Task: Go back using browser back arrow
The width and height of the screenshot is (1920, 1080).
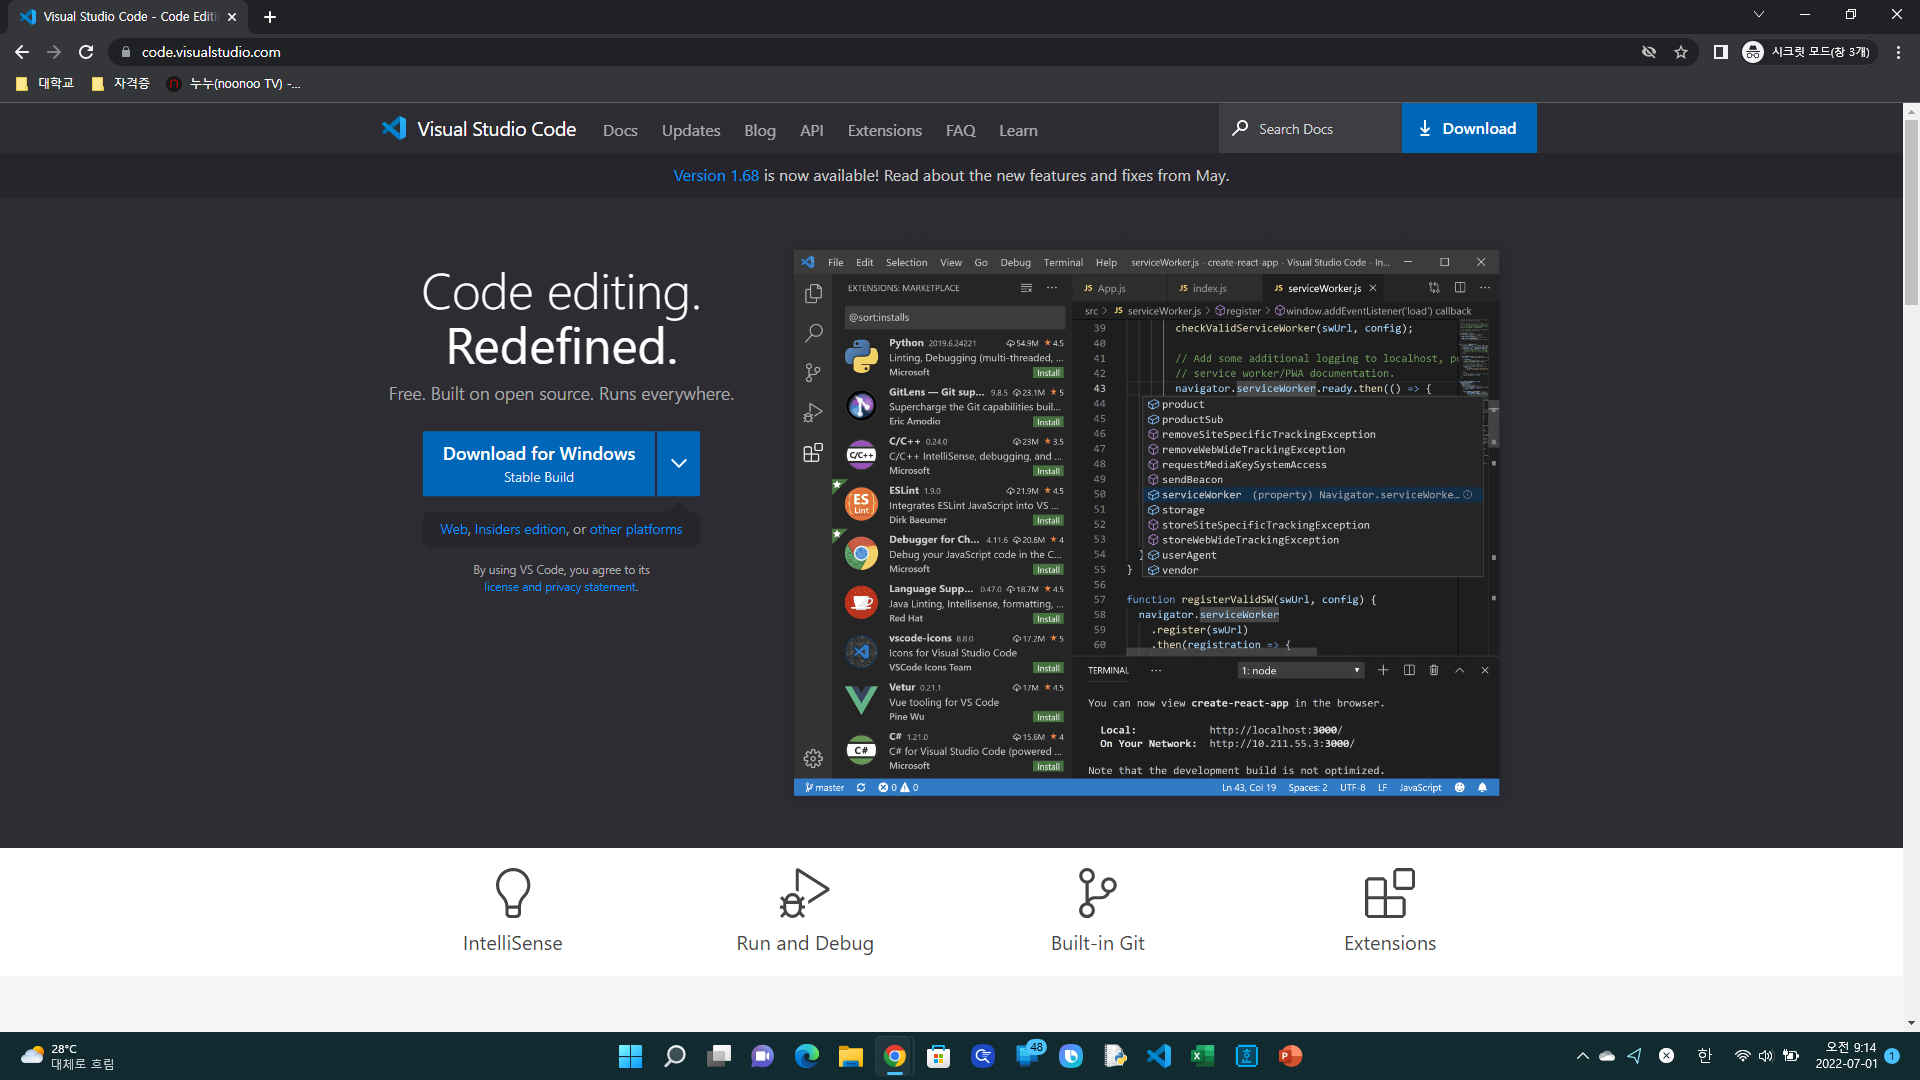Action: pos(22,52)
